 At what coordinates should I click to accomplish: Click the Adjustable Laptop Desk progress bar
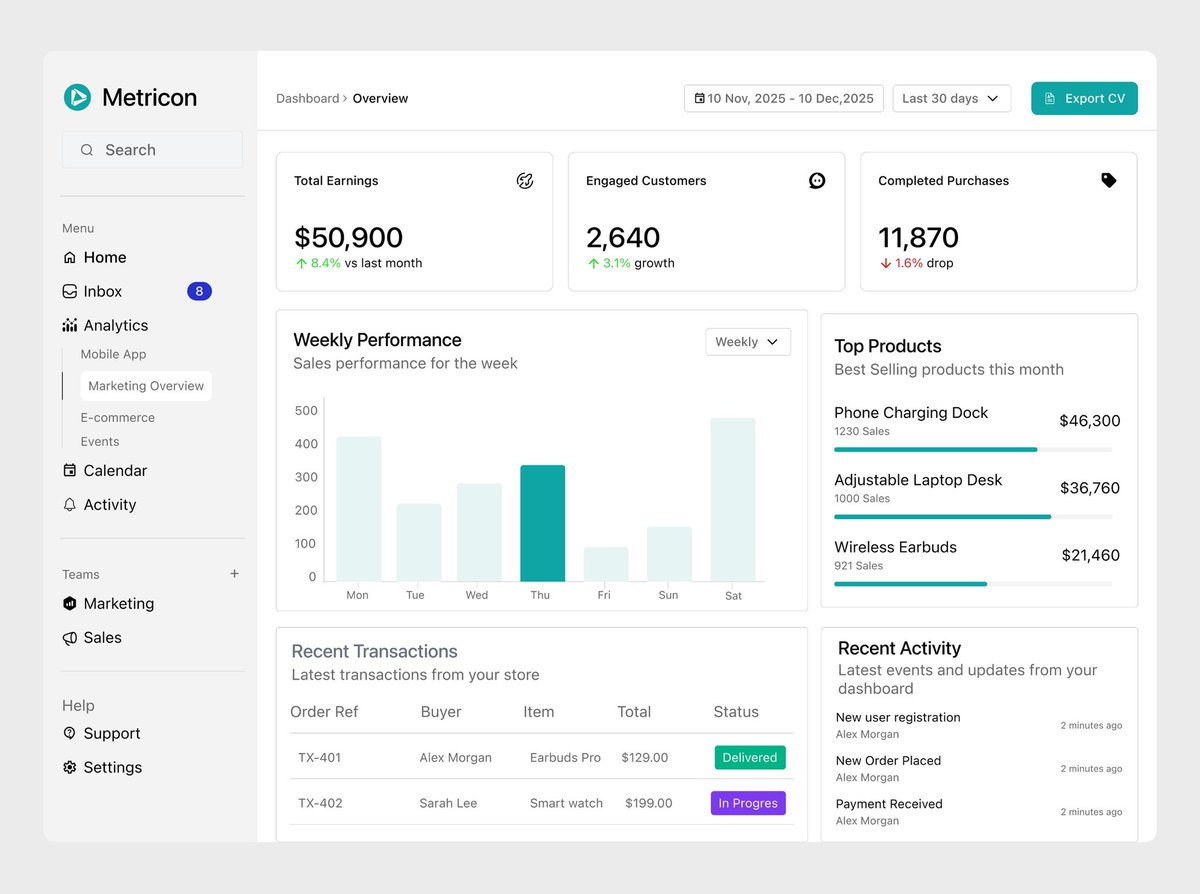click(x=973, y=517)
